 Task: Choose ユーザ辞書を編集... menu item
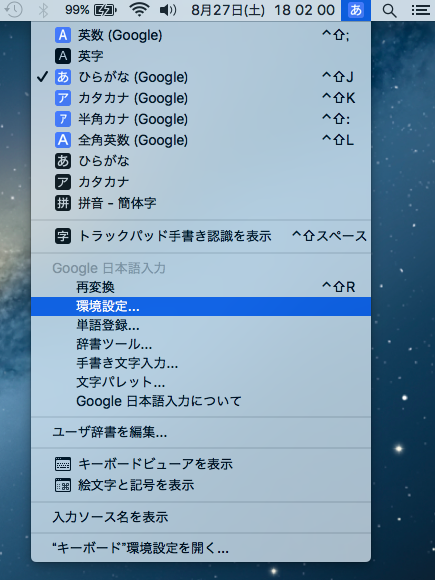(201, 432)
